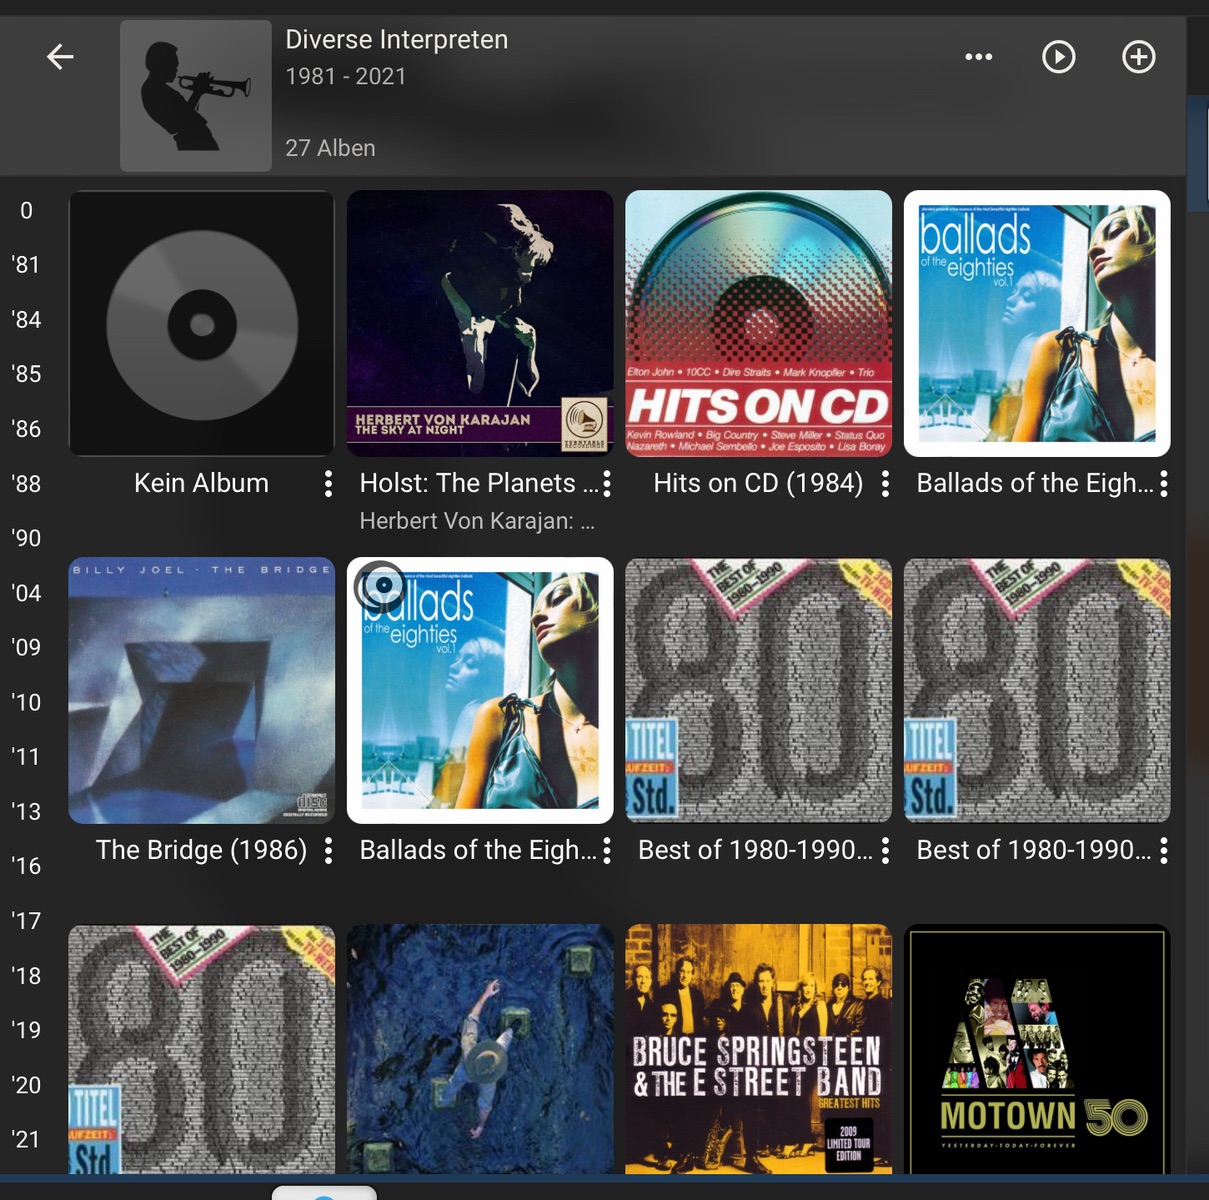This screenshot has height=1200, width=1209.
Task: Select the Kein Album title
Action: 201,484
